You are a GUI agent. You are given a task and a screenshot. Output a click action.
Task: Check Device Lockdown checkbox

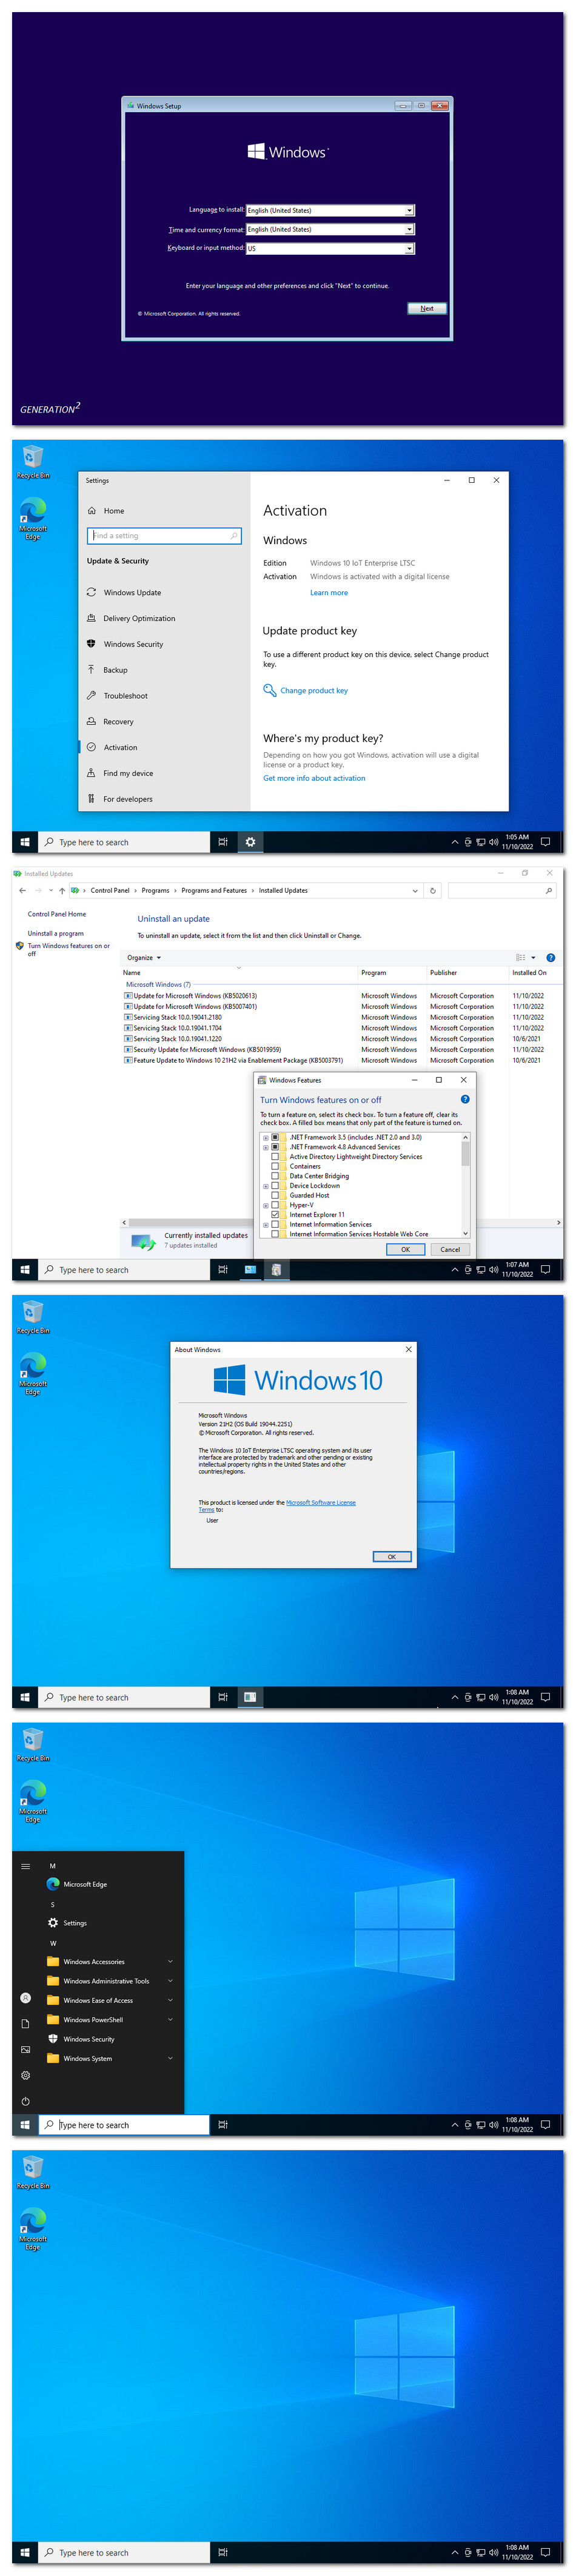click(x=275, y=1185)
